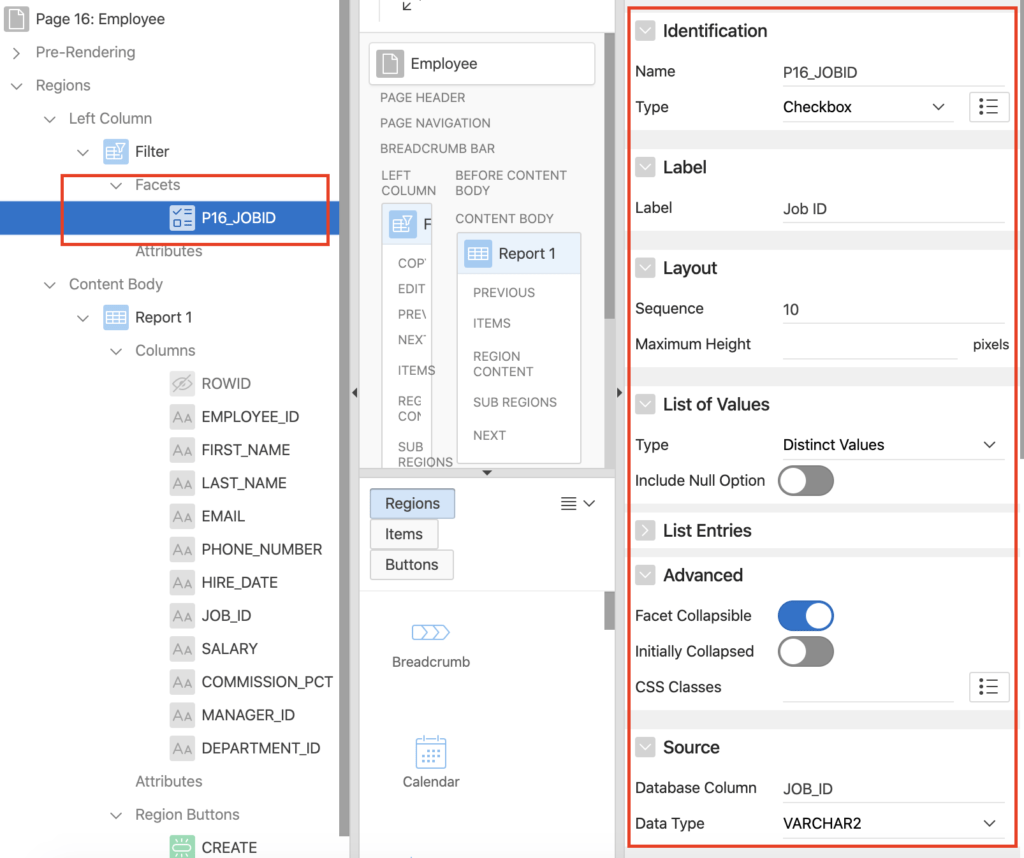1024x858 pixels.
Task: Click the HIRE_DATE column text icon
Action: point(182,582)
